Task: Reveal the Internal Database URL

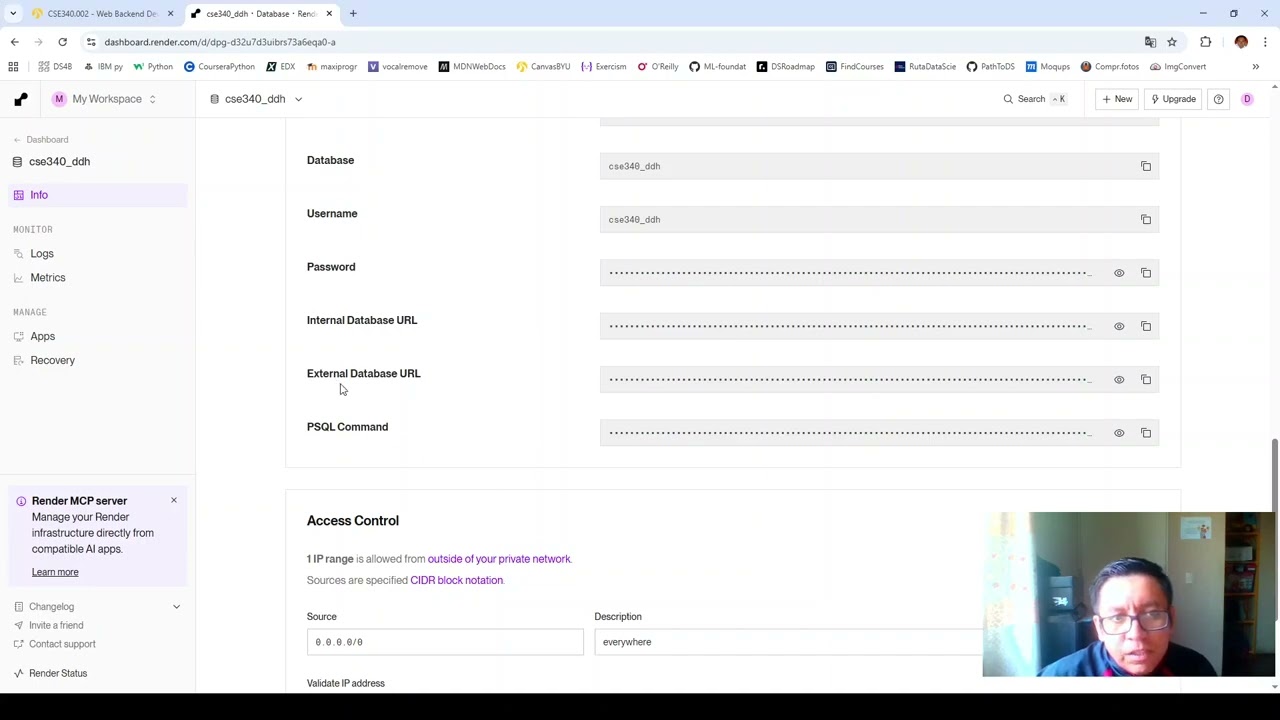Action: (x=1119, y=326)
